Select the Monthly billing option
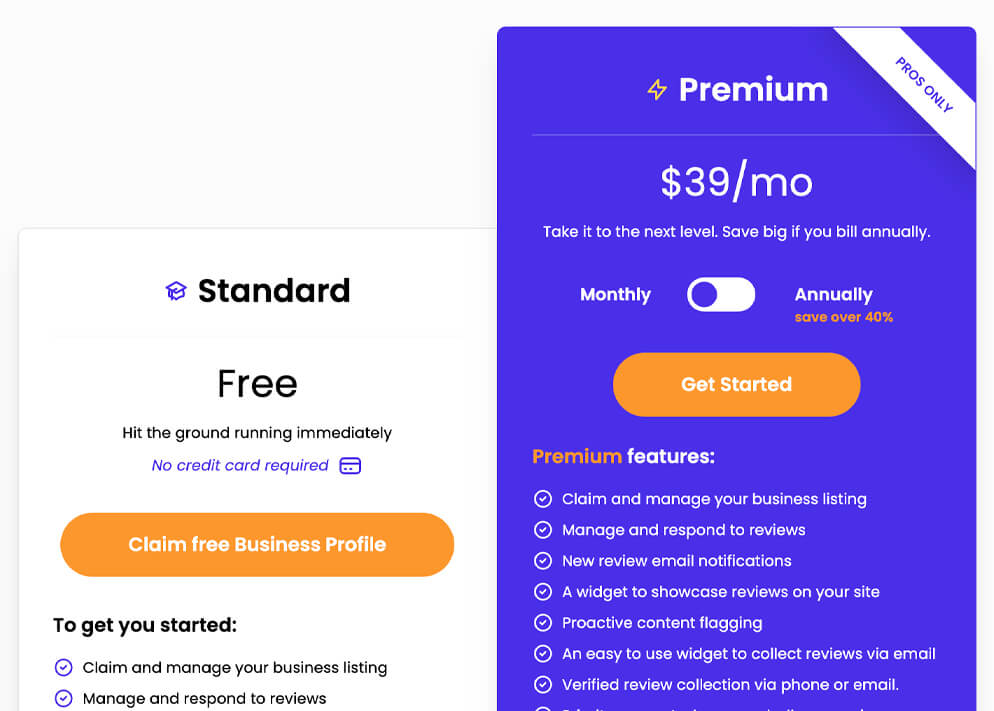 pyautogui.click(x=615, y=295)
